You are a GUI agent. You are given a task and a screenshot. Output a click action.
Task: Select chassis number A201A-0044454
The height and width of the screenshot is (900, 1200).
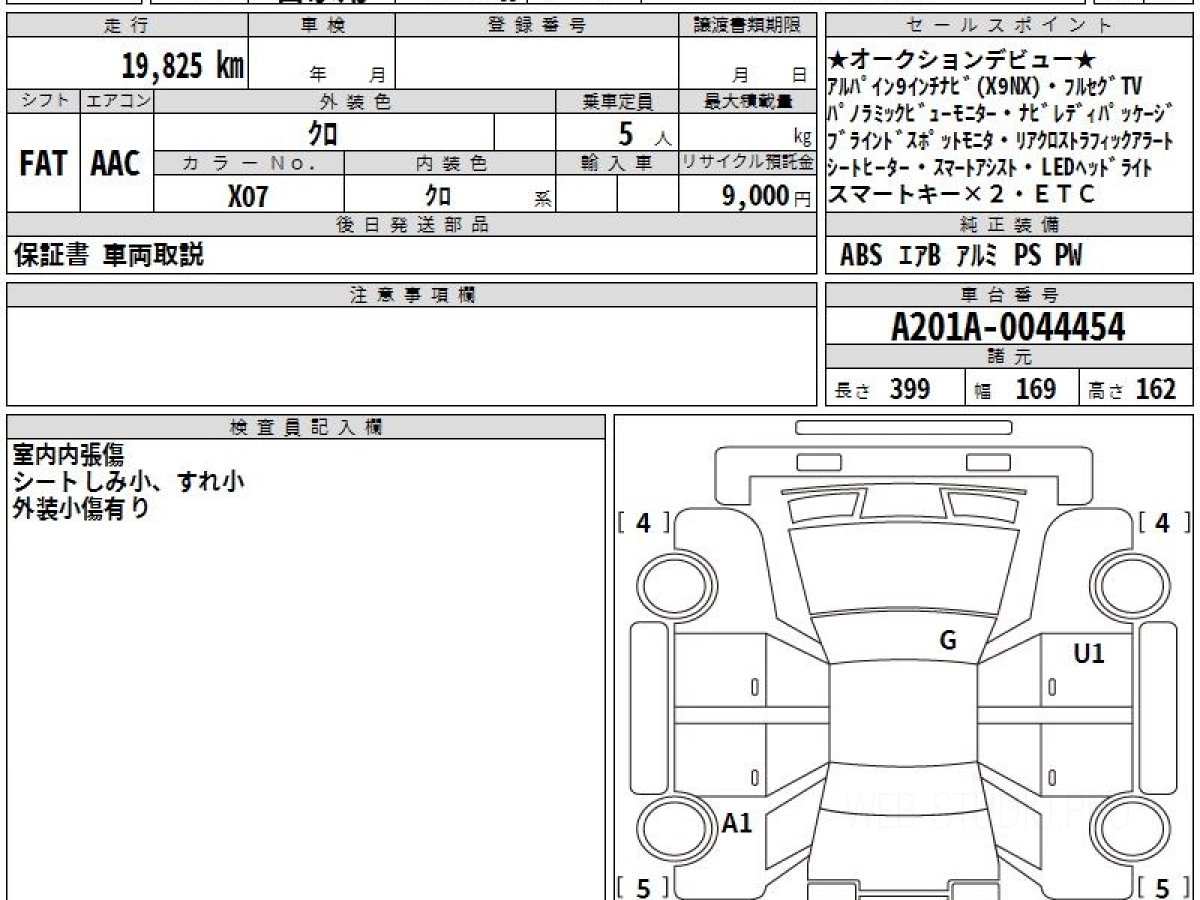point(1008,327)
